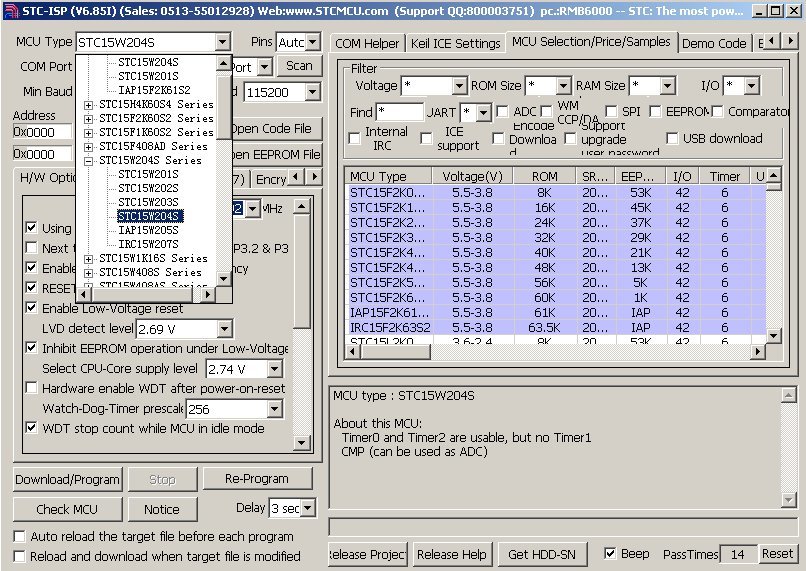Expand the STC15F1K60S2 Series tree node
The height and width of the screenshot is (571, 806).
pos(88,133)
